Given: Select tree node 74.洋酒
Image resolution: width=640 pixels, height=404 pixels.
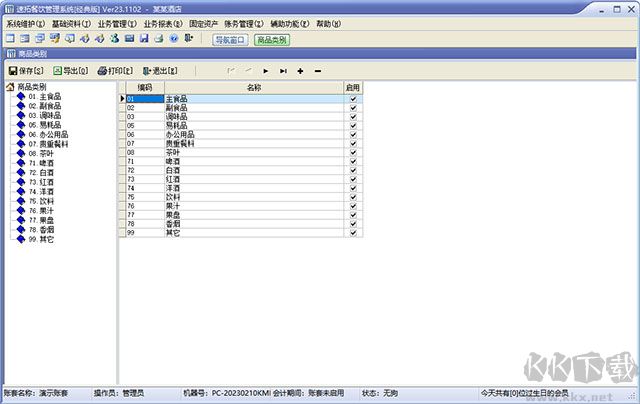Looking at the screenshot, I should [41, 191].
